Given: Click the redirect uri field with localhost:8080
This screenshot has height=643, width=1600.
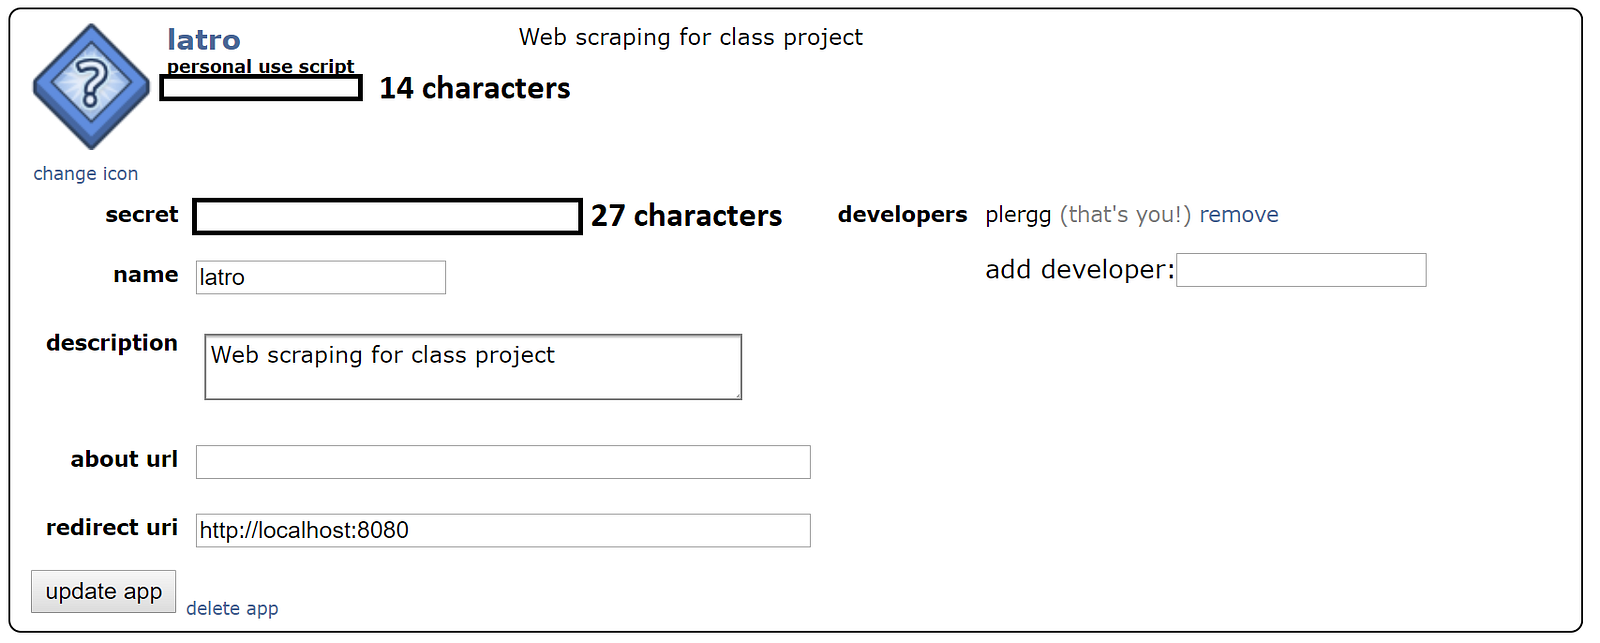Looking at the screenshot, I should click(x=503, y=530).
